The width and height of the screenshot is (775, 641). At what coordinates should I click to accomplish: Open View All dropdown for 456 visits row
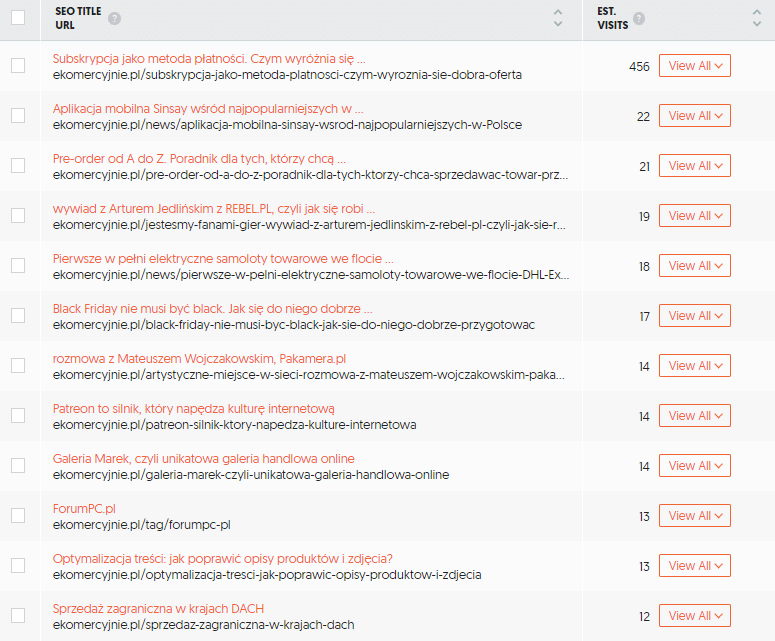click(694, 66)
